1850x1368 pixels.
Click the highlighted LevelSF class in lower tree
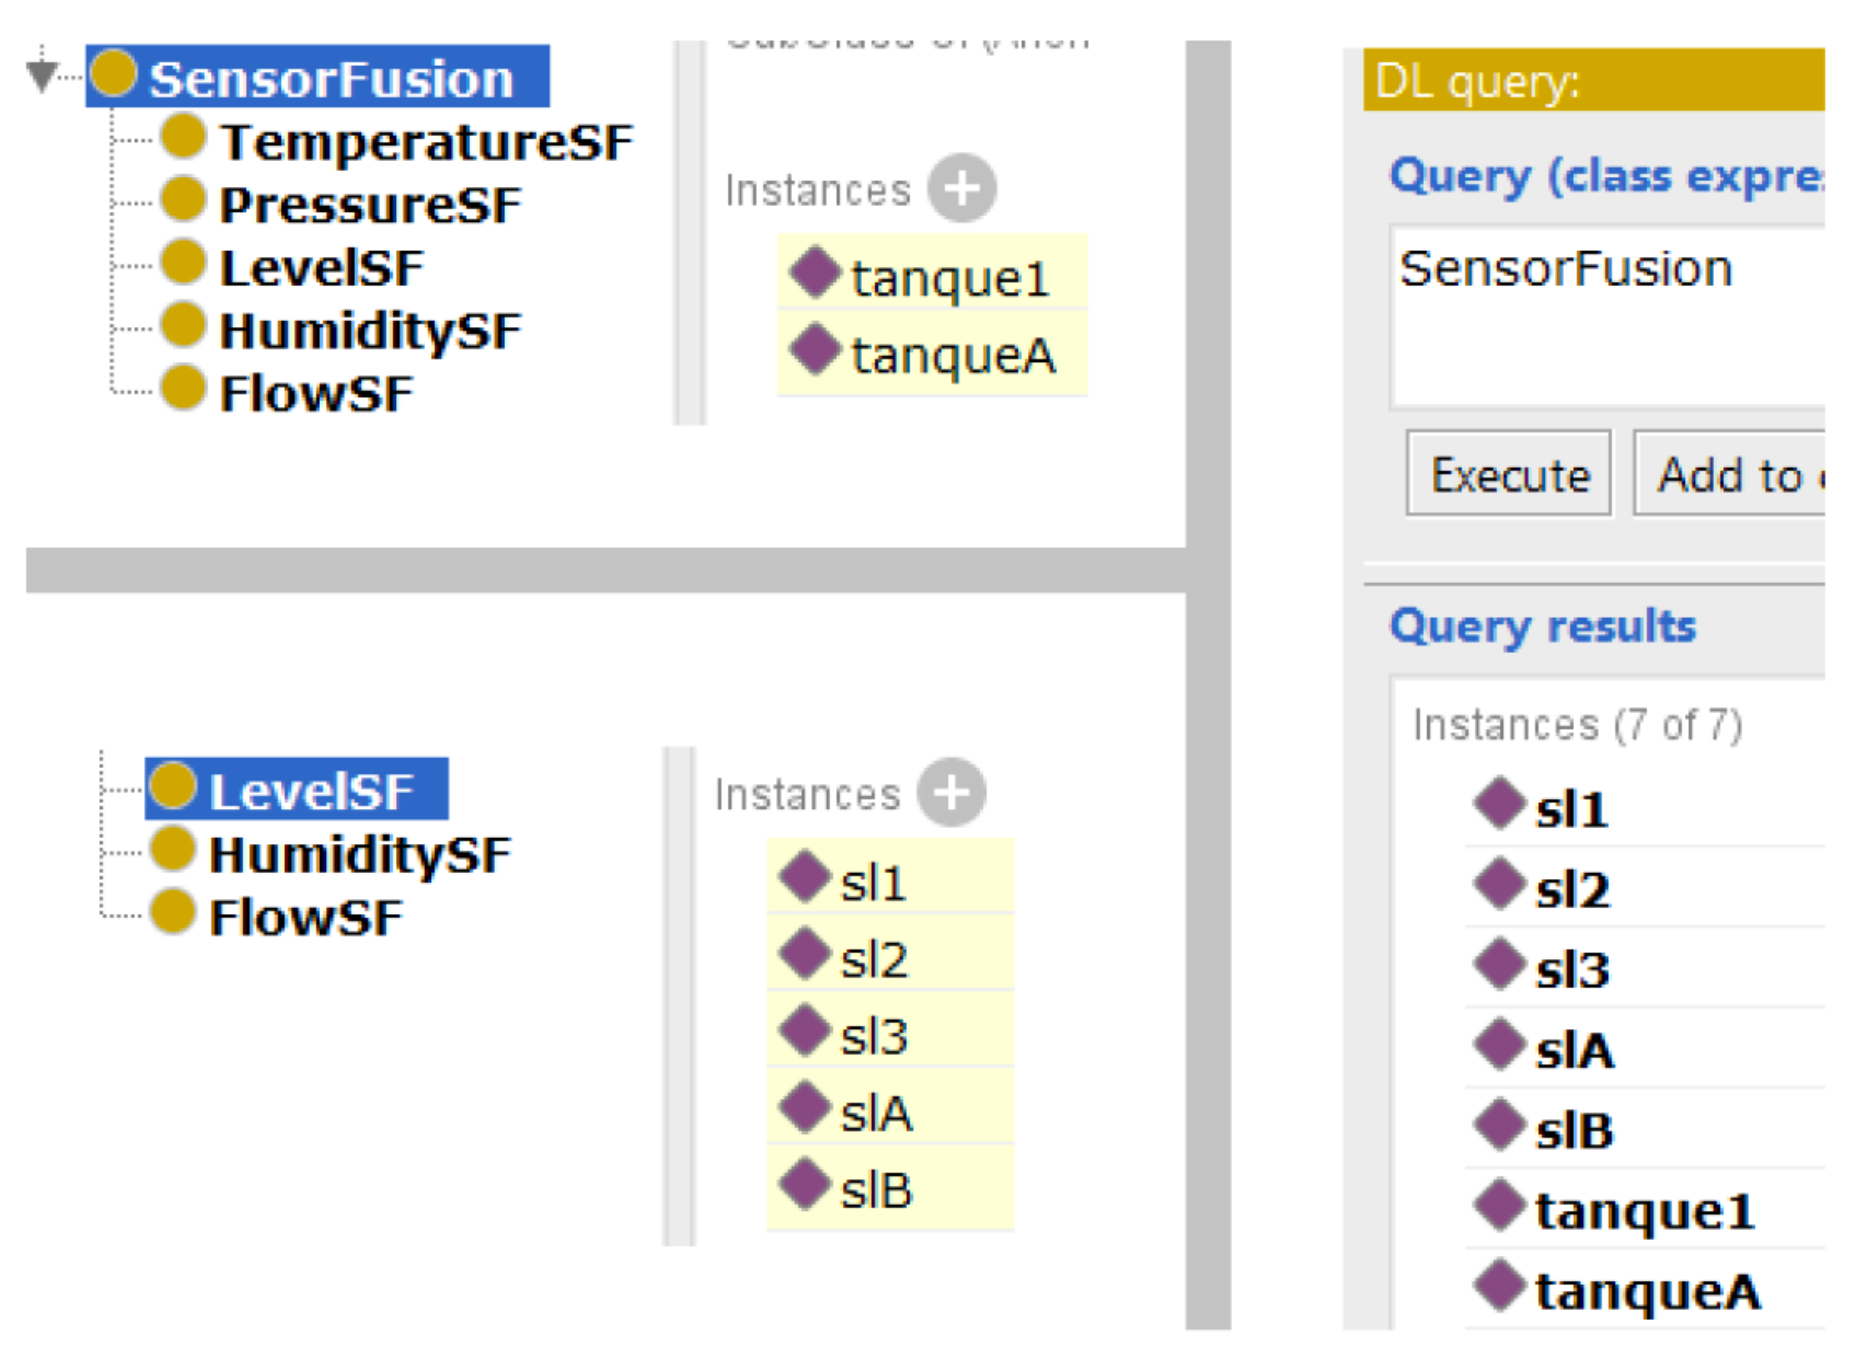310,791
